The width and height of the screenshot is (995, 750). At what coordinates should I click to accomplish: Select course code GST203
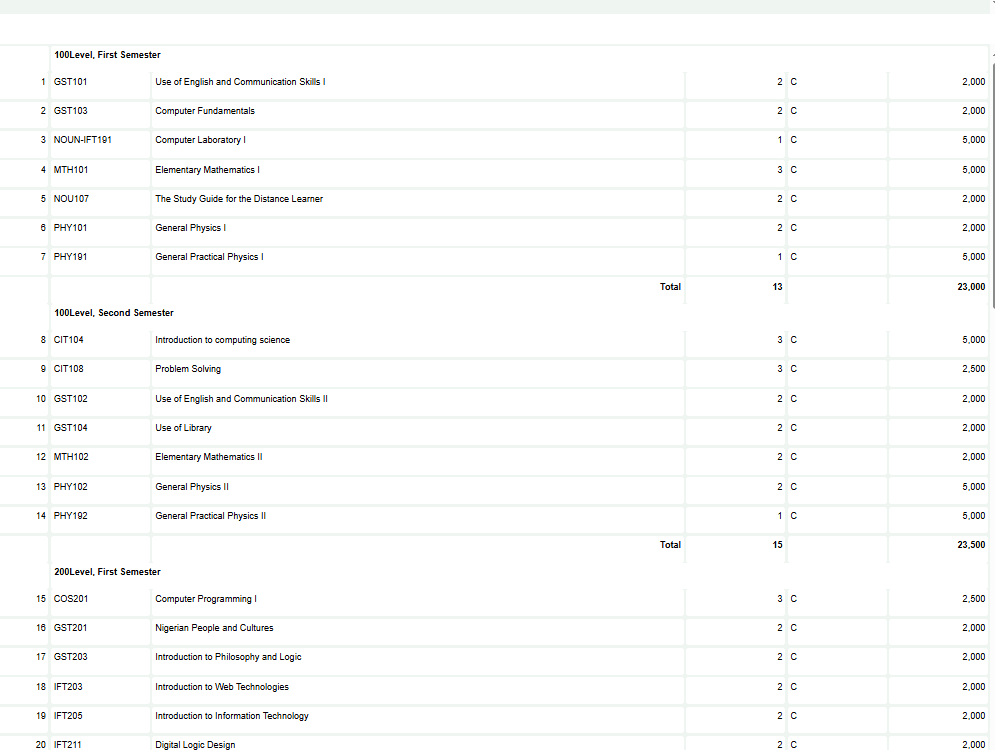(70, 657)
